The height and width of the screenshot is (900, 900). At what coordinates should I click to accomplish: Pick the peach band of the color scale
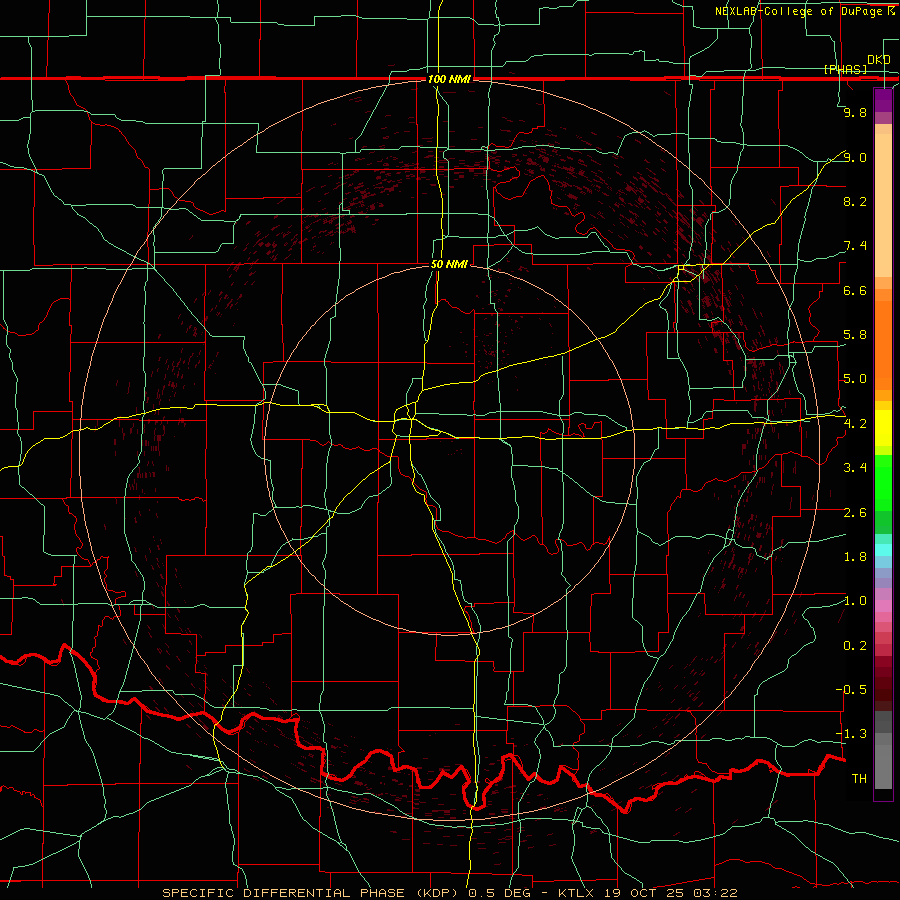[x=883, y=205]
